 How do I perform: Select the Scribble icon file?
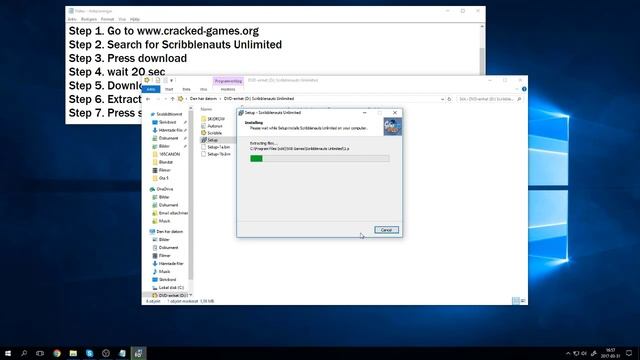click(x=211, y=133)
